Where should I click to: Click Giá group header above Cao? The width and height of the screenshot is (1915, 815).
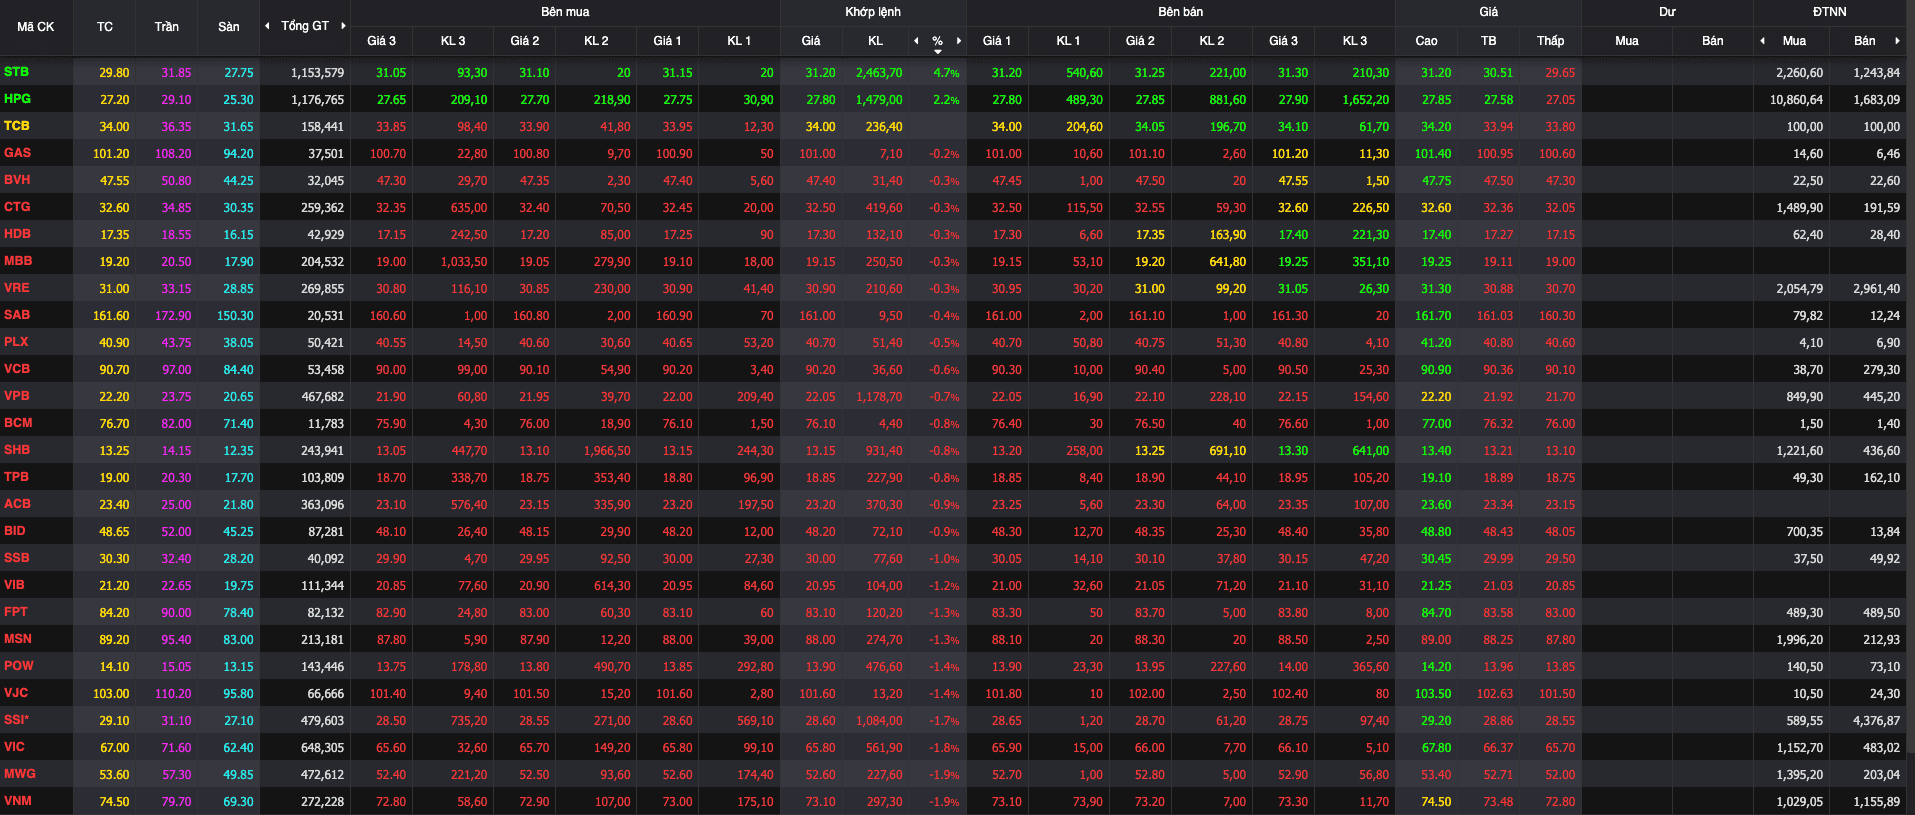point(1489,12)
